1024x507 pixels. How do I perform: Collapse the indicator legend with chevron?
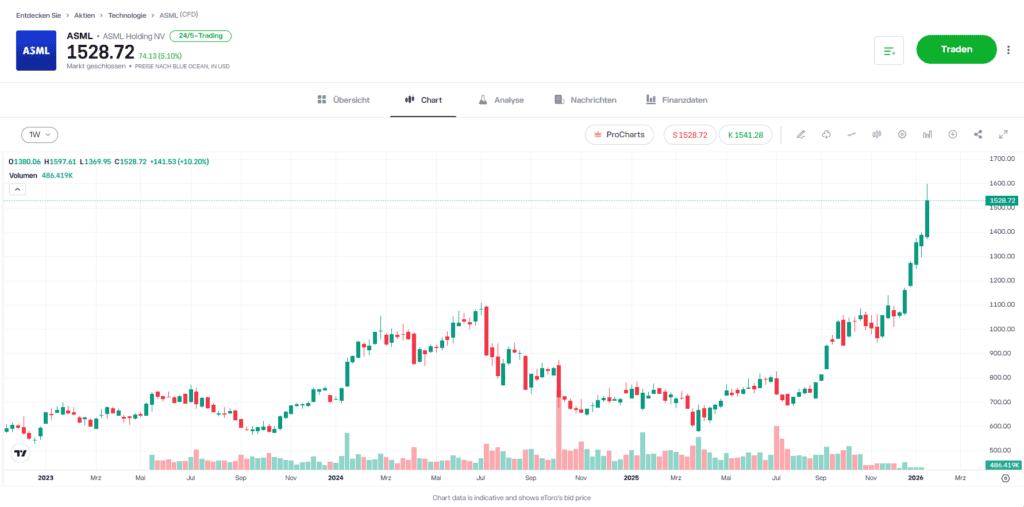(x=18, y=188)
